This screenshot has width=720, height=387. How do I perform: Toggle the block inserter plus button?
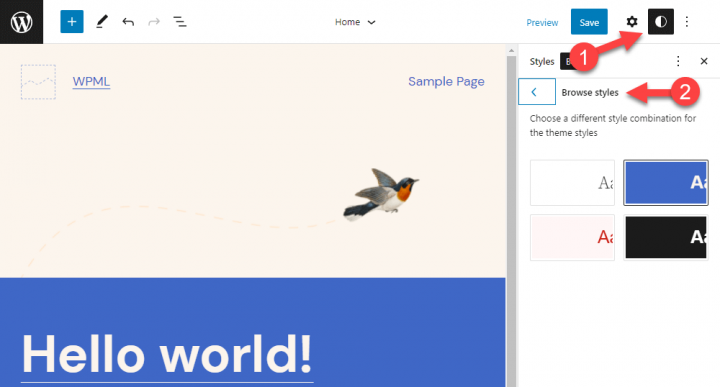(72, 22)
